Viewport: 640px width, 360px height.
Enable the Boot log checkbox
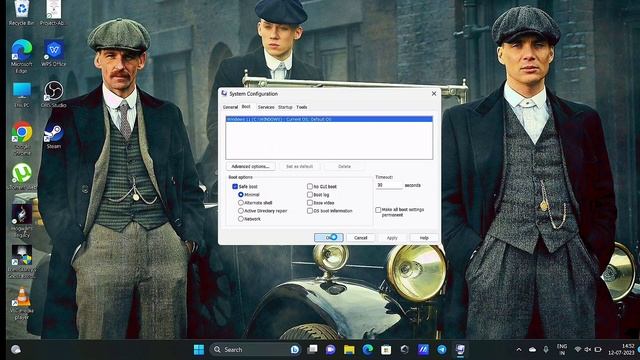[310, 195]
